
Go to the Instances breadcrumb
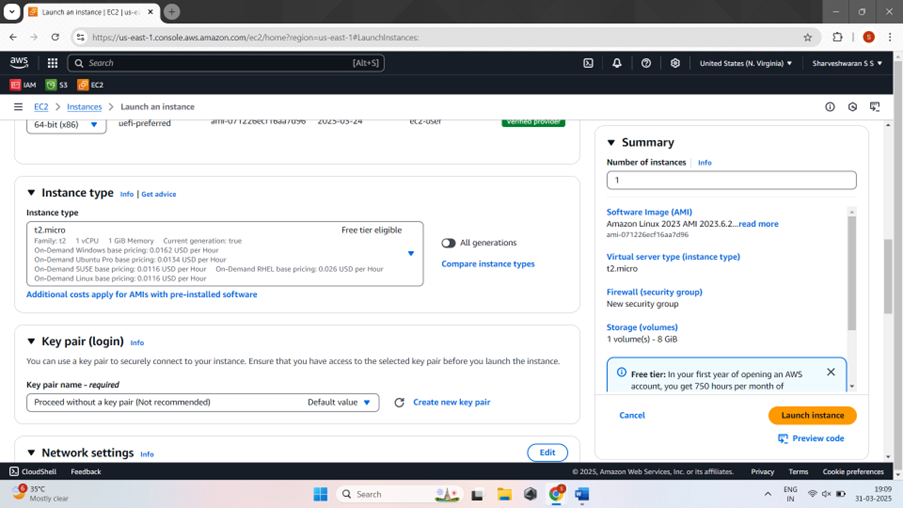point(84,107)
